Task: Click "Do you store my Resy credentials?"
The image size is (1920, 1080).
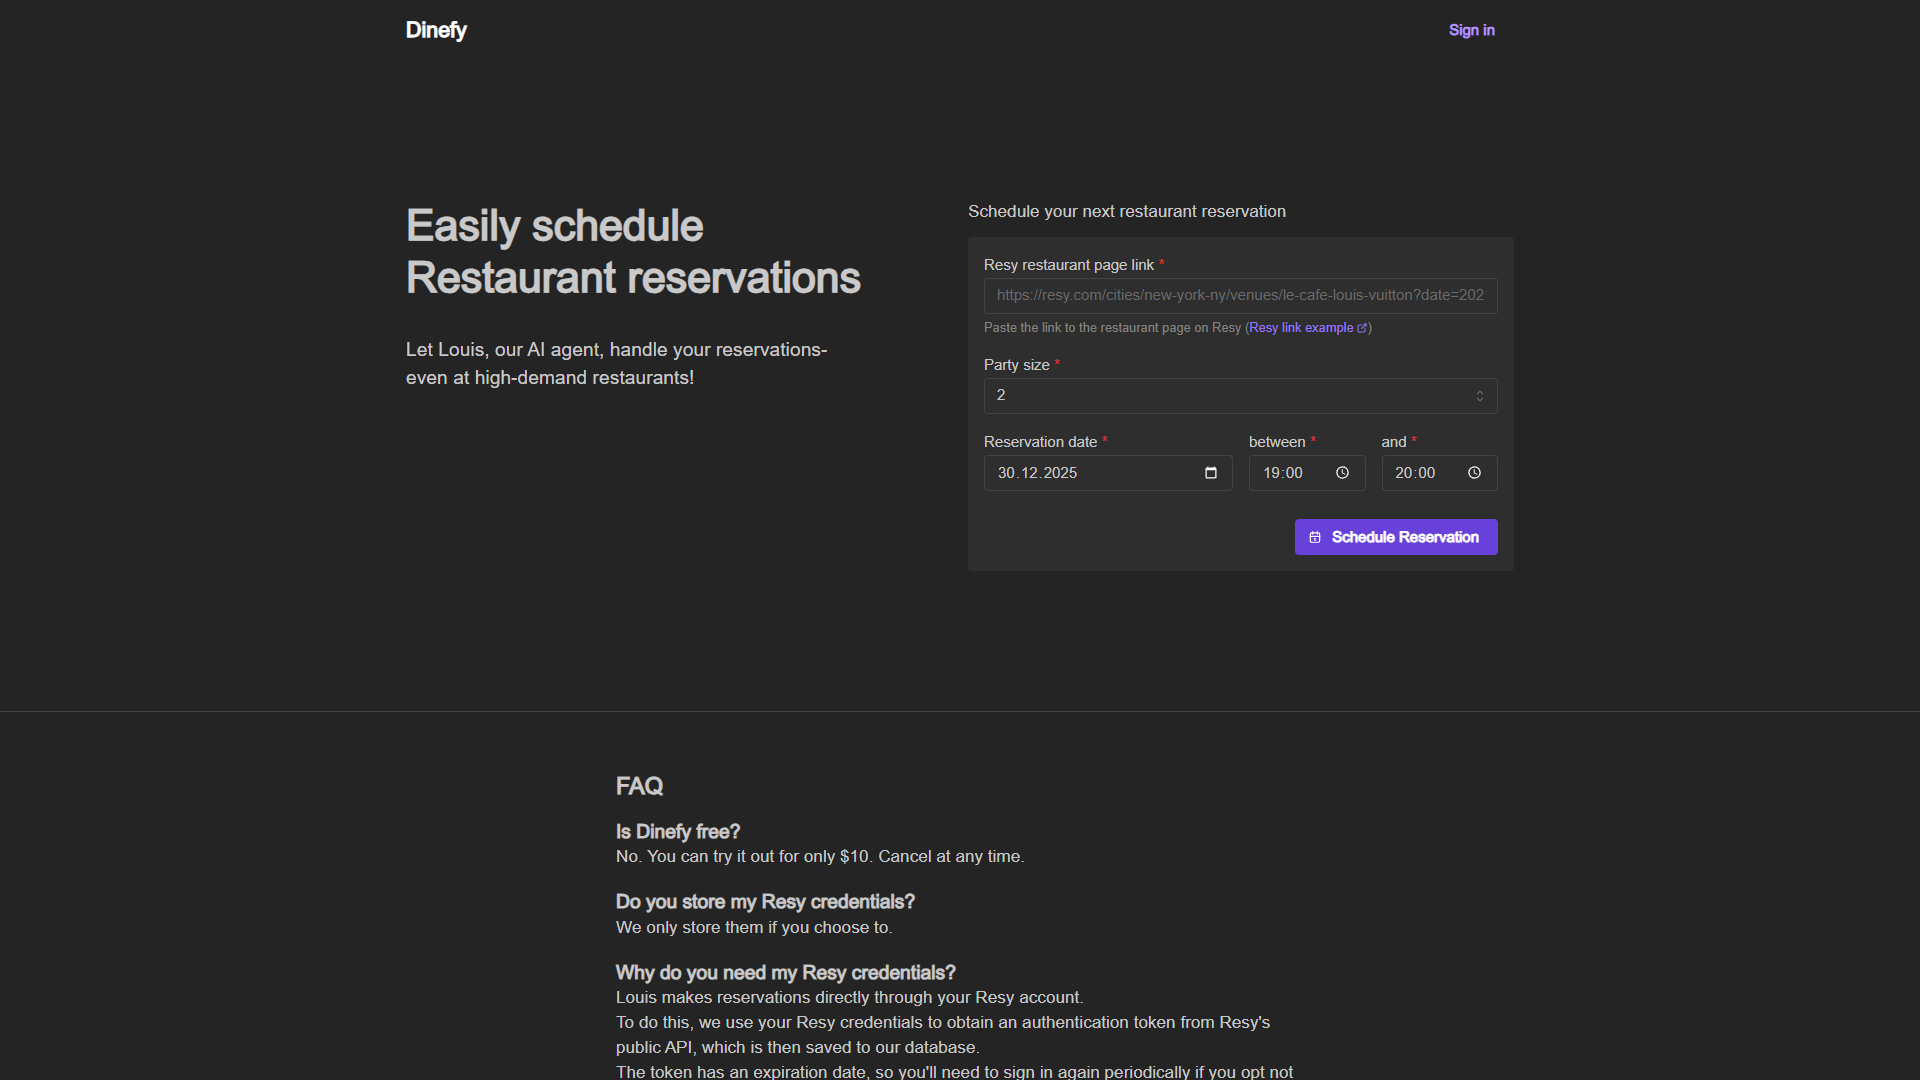Action: (766, 902)
